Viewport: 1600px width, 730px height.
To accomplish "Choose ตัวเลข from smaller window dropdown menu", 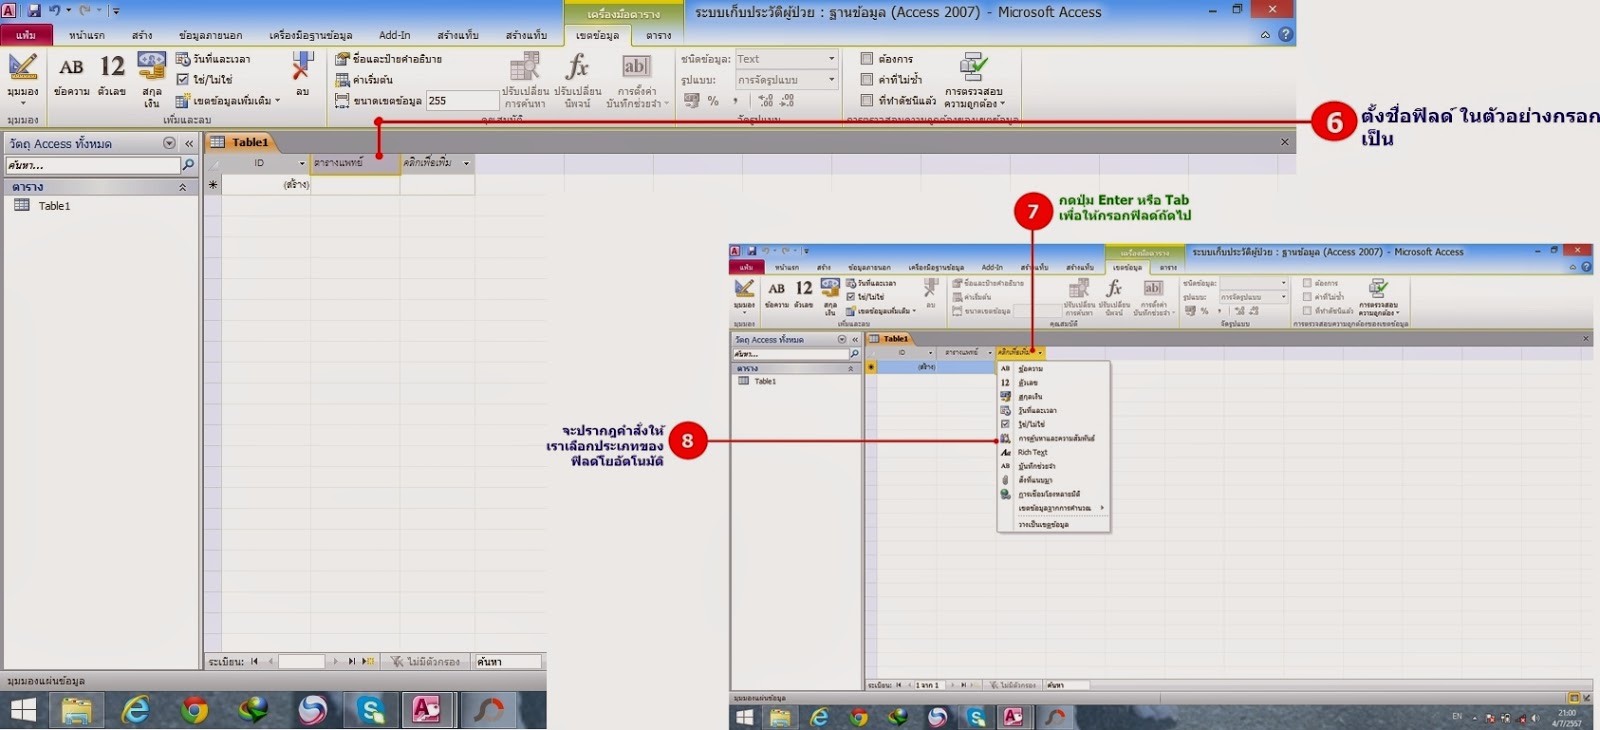I will tap(1054, 383).
